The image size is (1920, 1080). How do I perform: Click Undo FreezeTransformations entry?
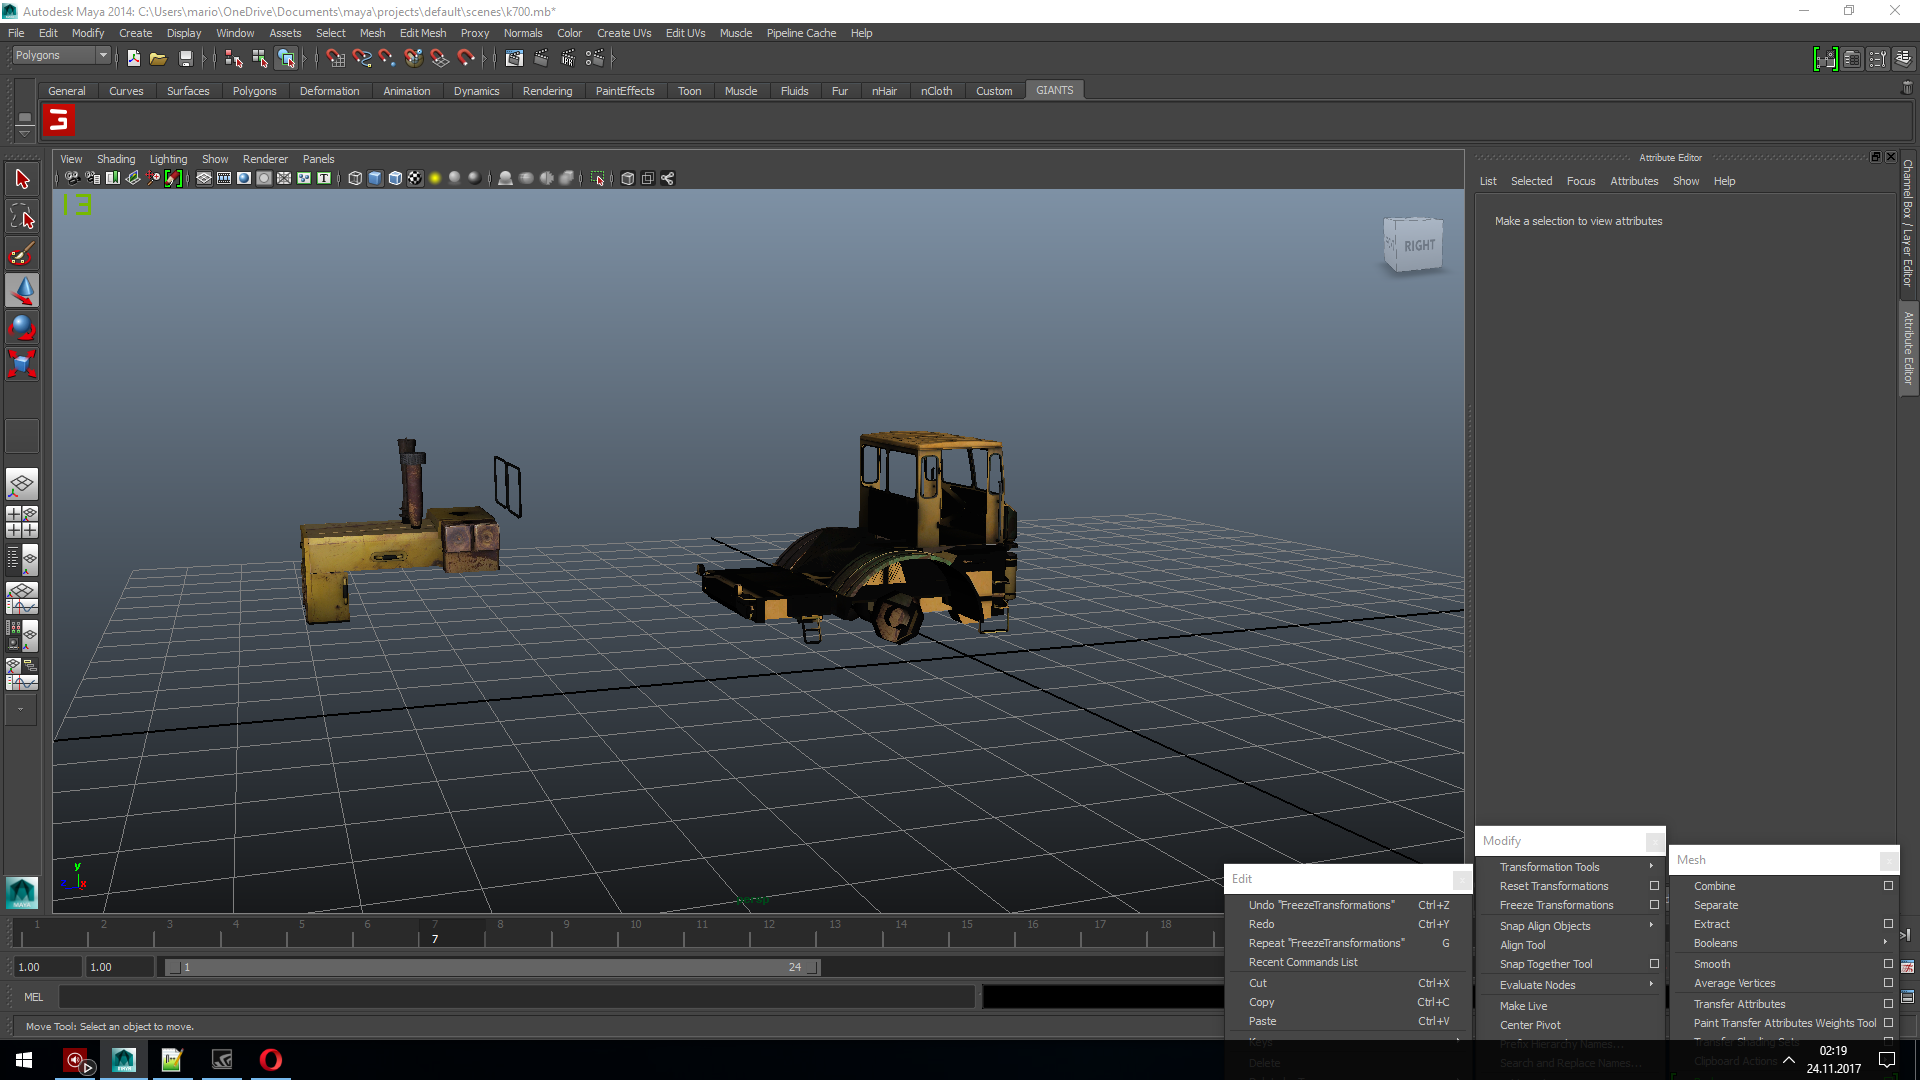pos(1321,905)
